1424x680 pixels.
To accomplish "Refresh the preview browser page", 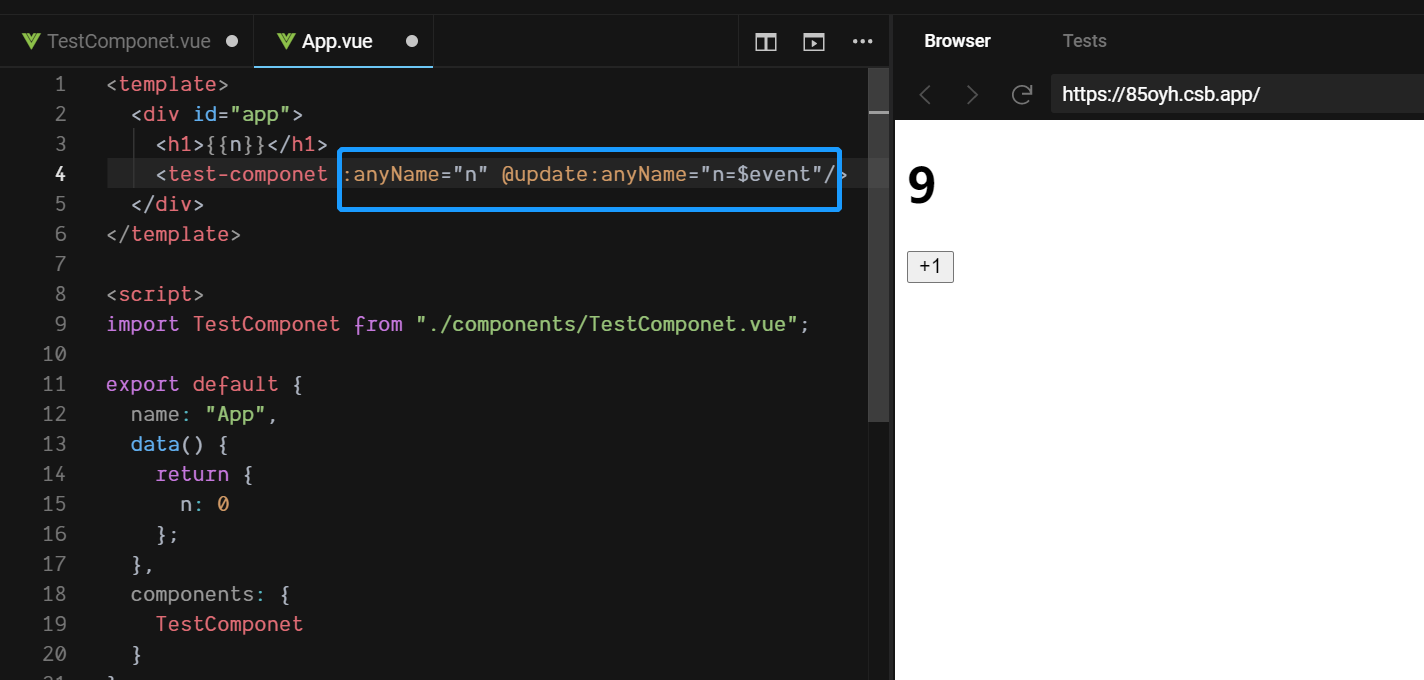I will coord(1021,95).
